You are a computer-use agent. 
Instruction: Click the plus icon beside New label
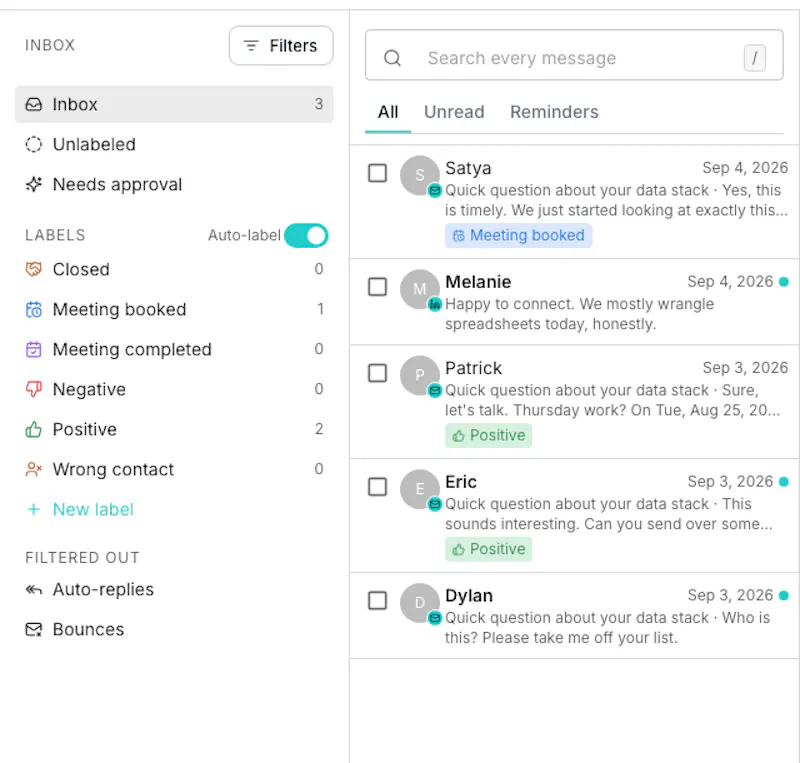tap(34, 509)
